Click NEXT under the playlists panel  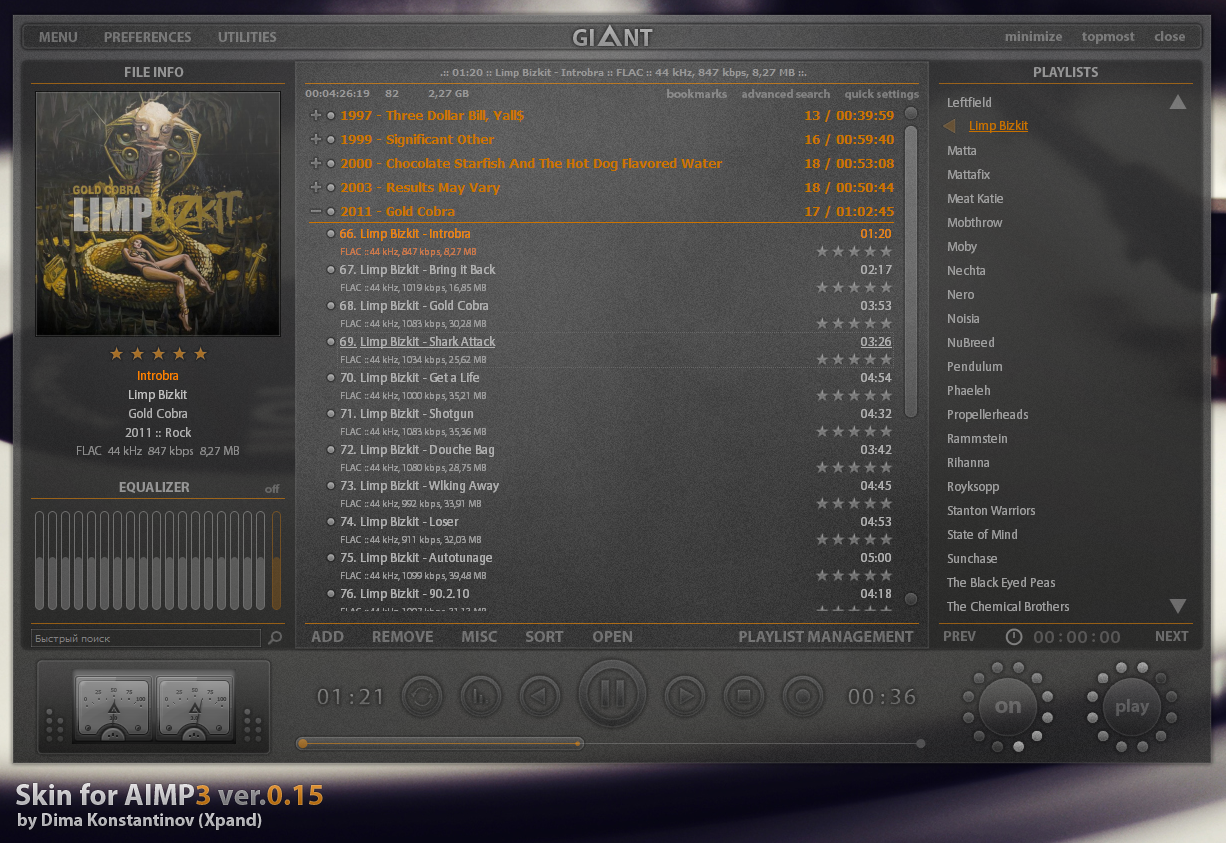tap(1172, 636)
